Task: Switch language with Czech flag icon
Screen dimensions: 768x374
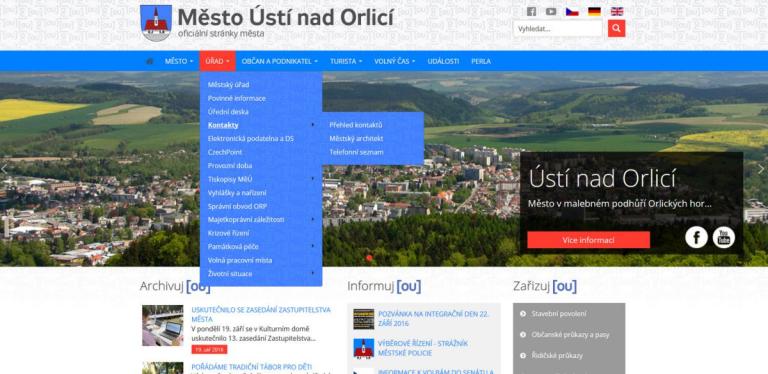Action: coord(572,12)
